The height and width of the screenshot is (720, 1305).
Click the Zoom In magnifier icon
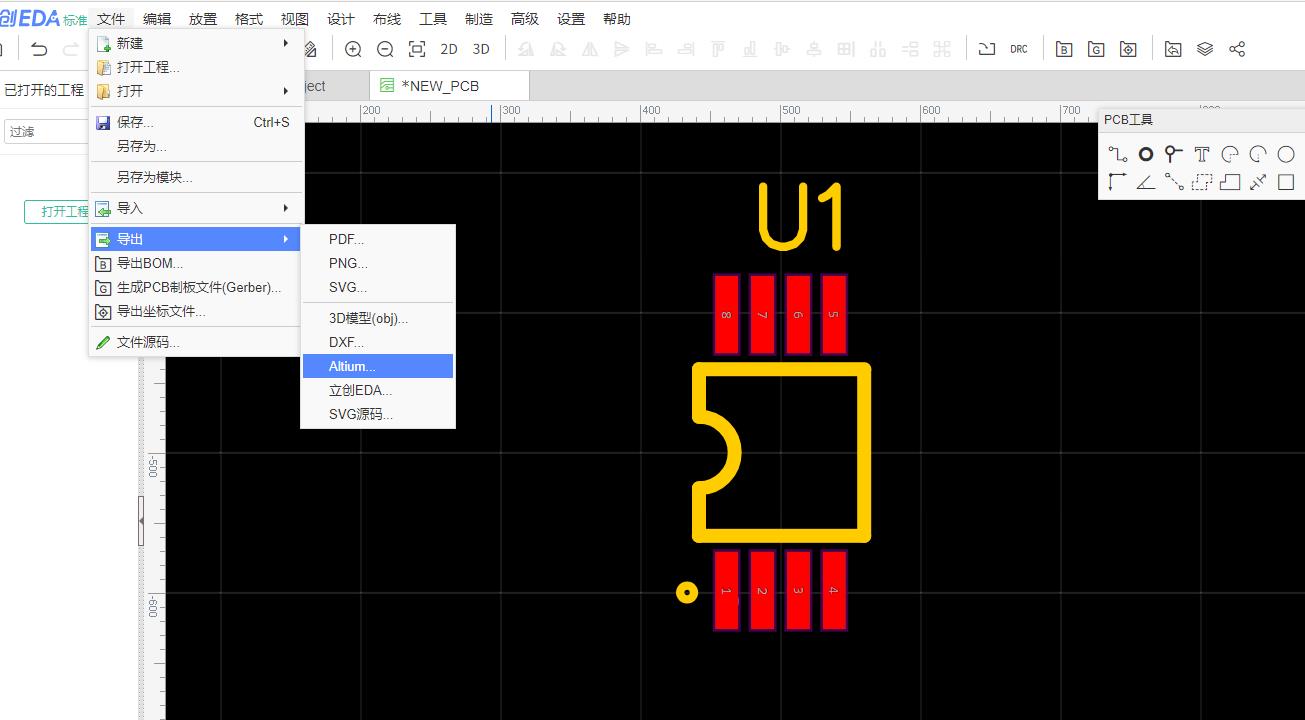tap(353, 49)
